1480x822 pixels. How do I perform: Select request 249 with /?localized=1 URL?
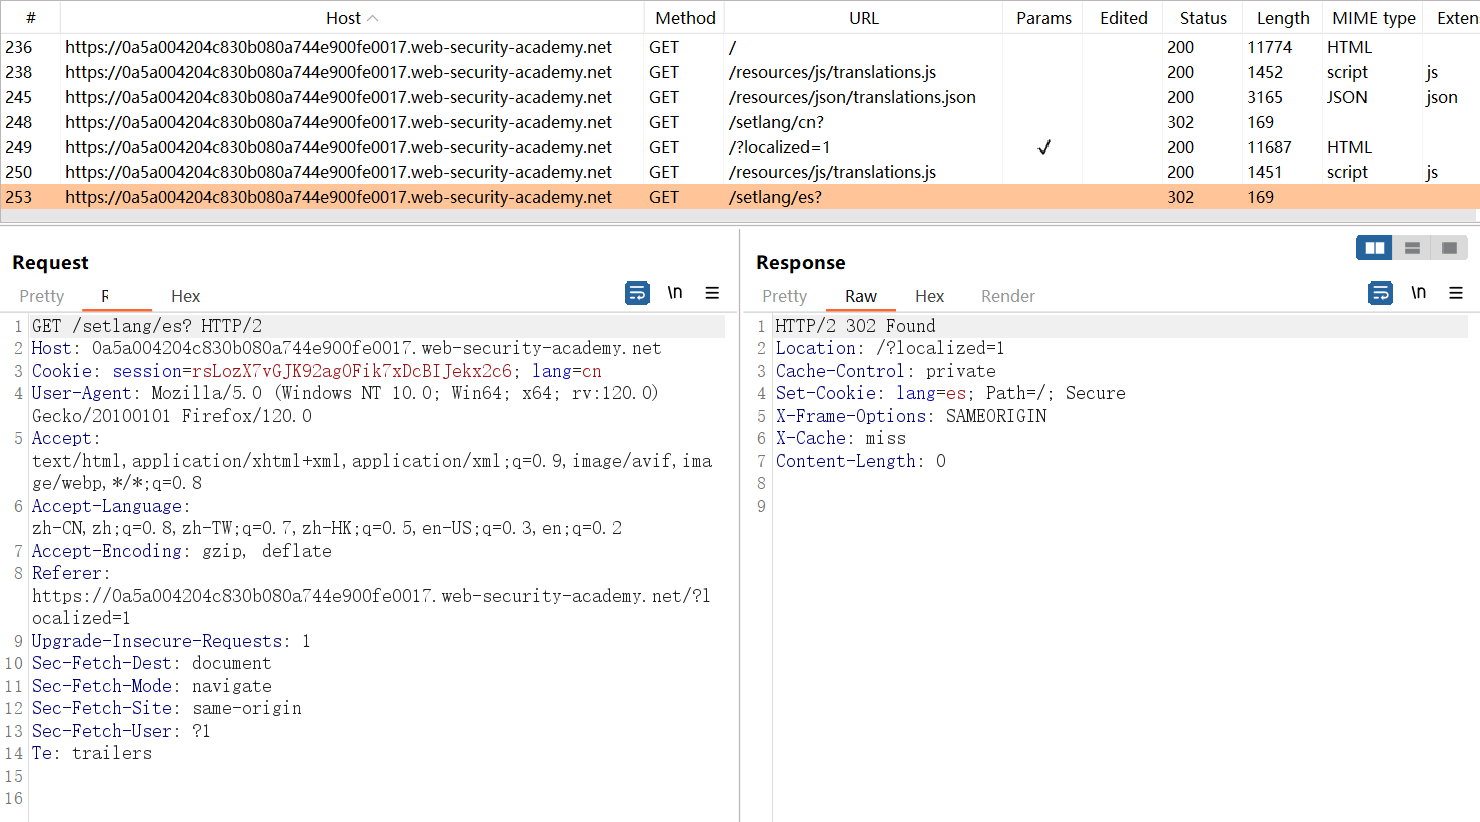779,147
